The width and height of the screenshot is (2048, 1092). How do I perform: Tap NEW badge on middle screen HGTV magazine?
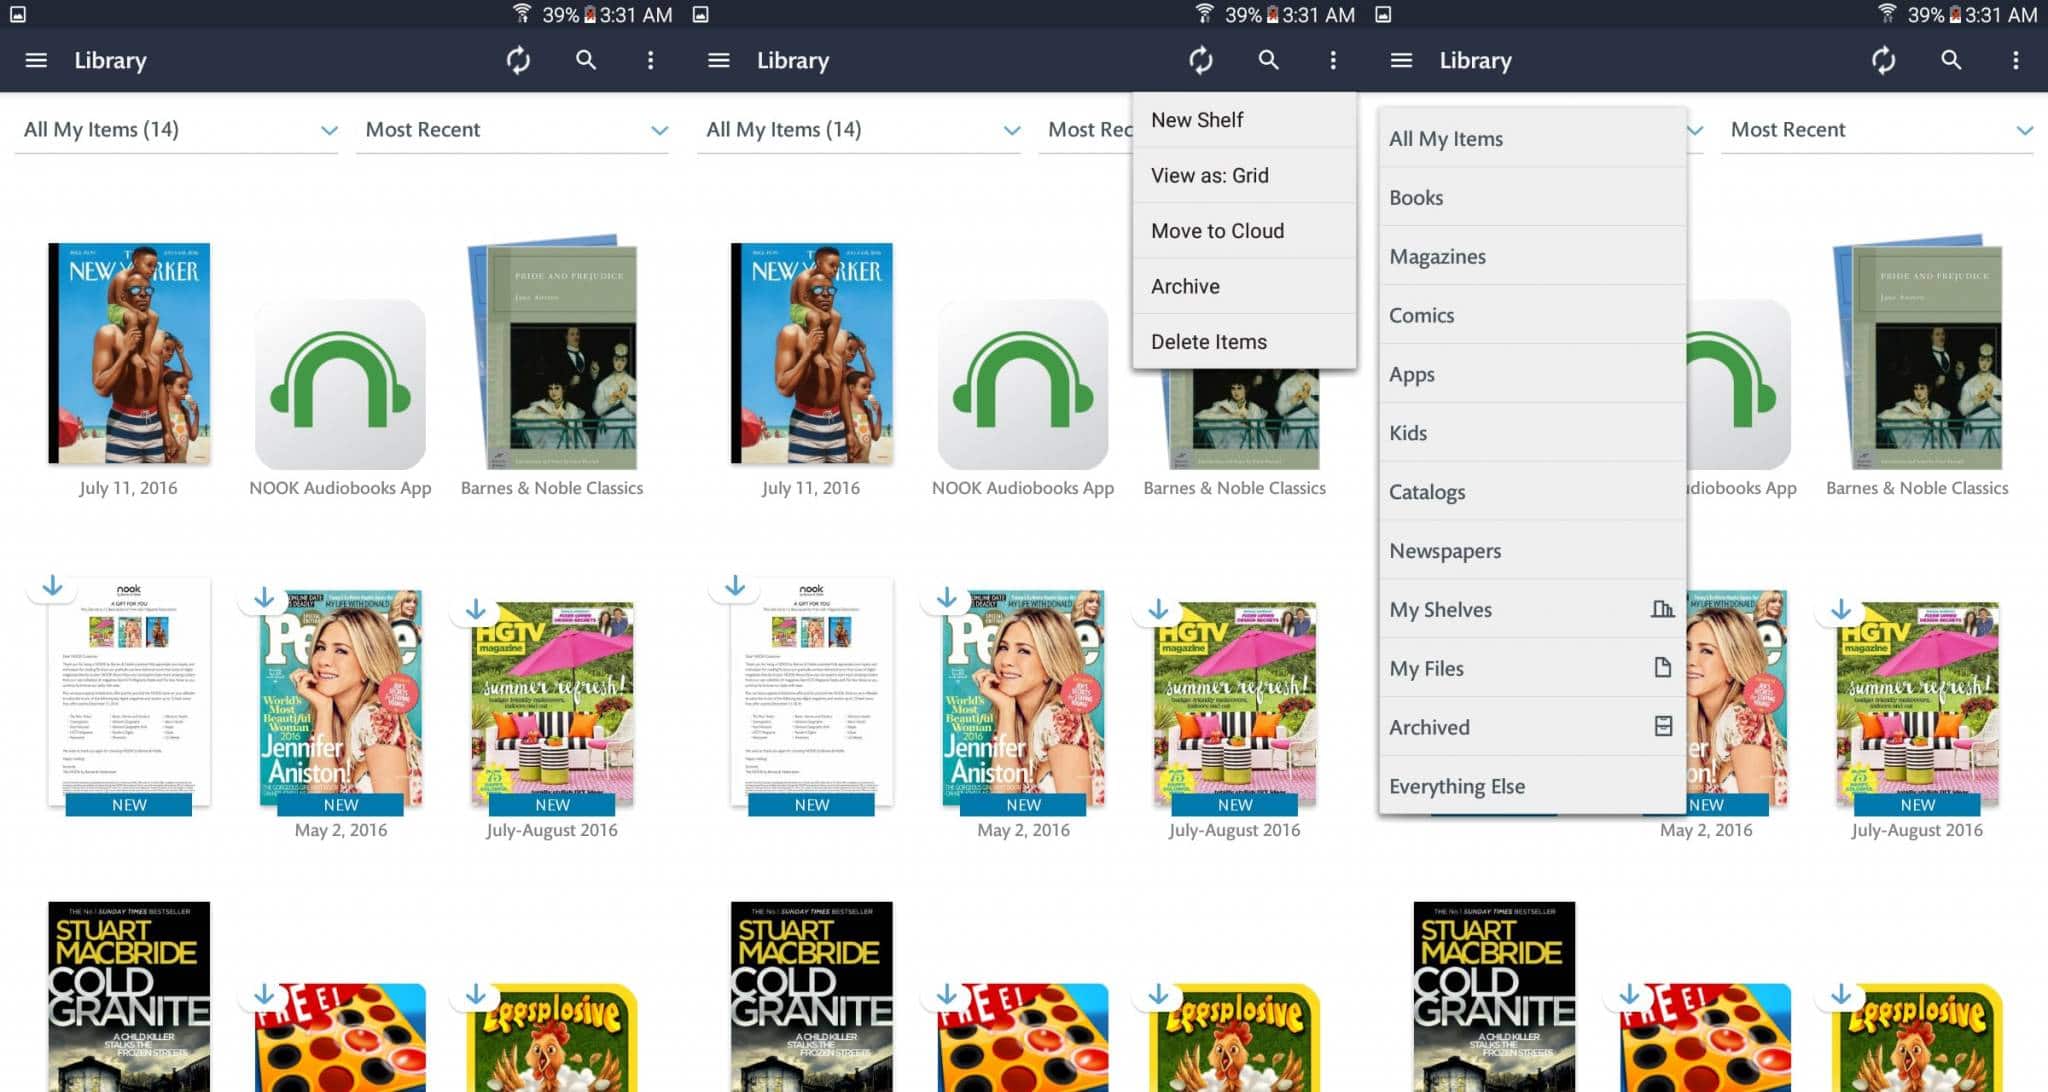1235,805
